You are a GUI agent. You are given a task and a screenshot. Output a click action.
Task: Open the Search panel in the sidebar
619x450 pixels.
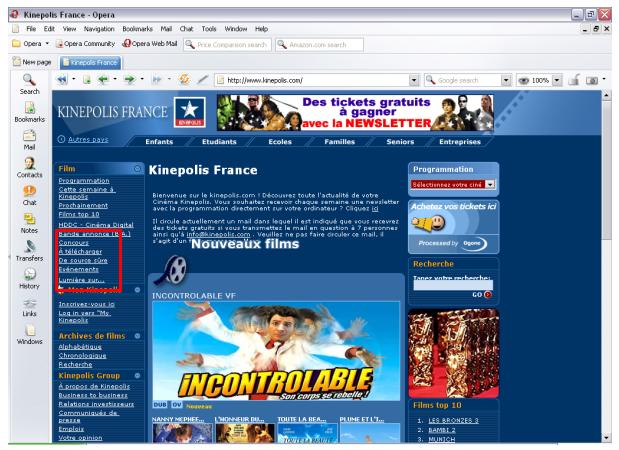30,84
